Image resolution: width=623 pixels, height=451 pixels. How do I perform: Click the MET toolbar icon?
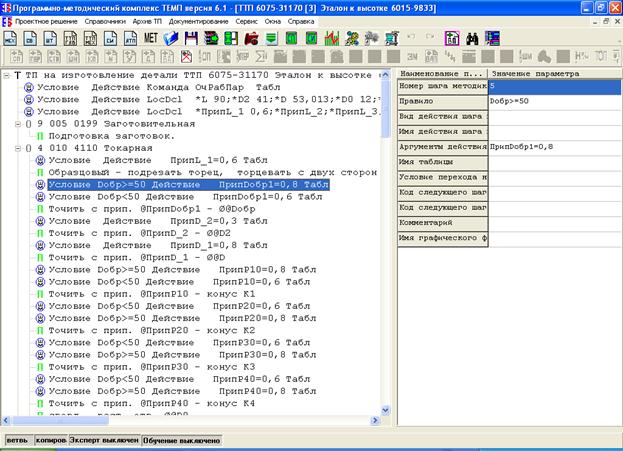(x=153, y=38)
